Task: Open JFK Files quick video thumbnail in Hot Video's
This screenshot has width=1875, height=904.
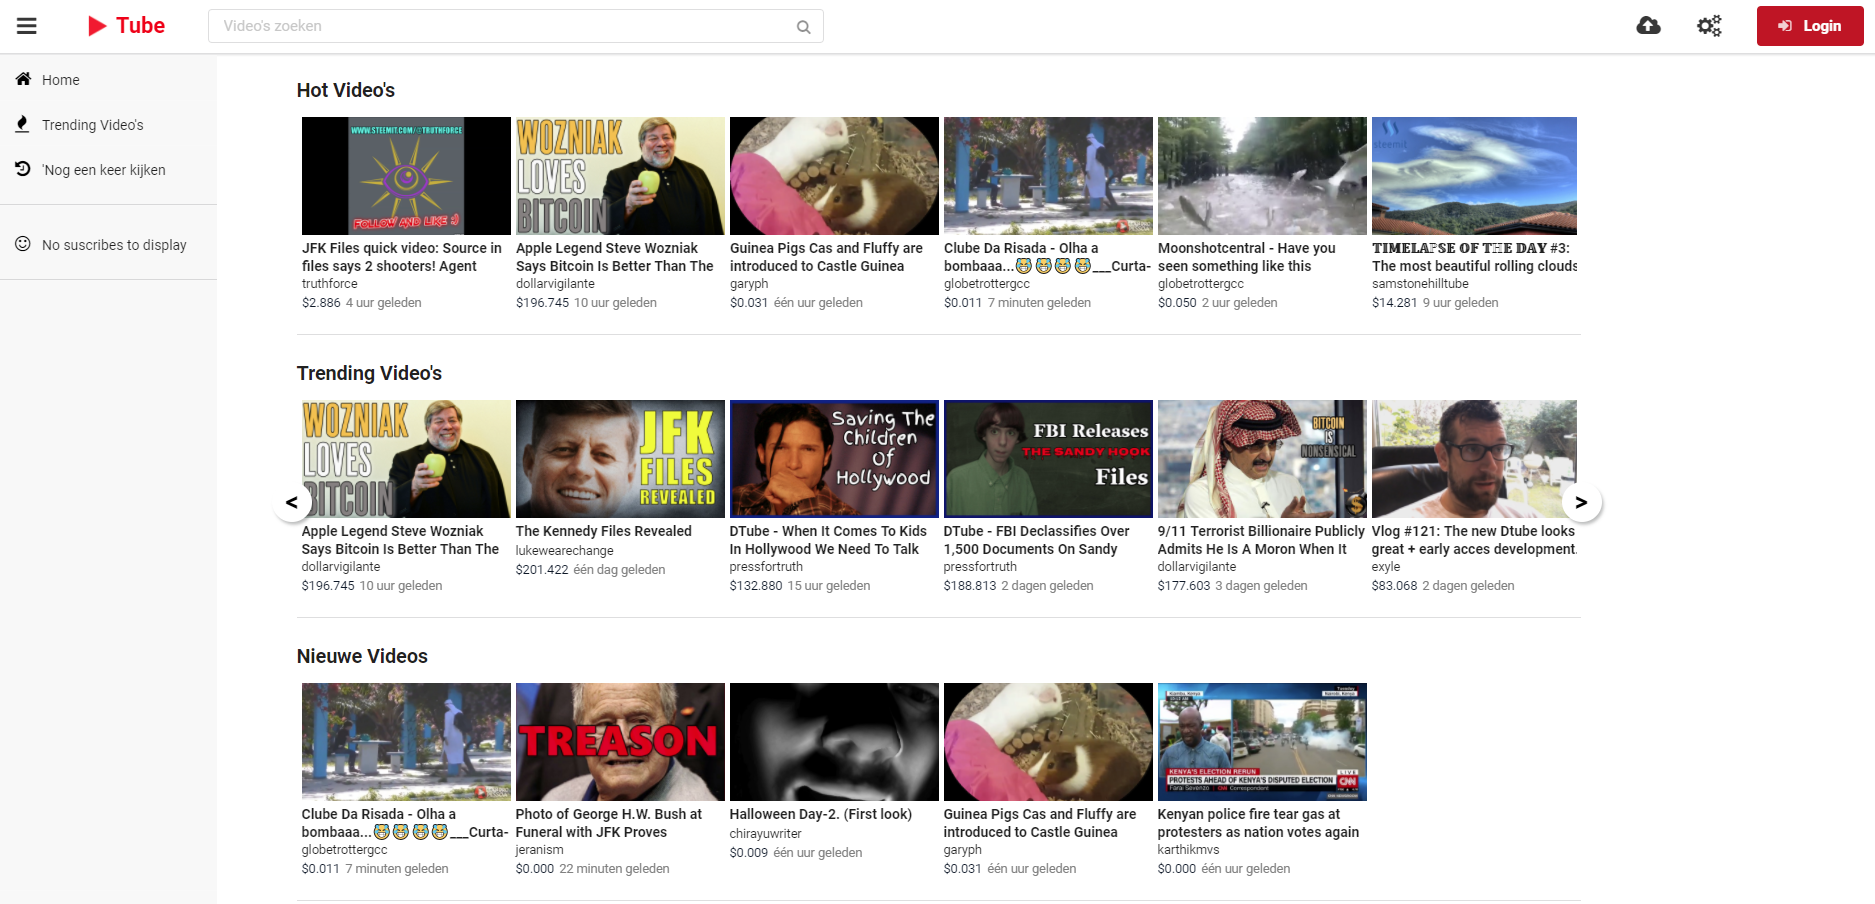Action: (x=406, y=176)
